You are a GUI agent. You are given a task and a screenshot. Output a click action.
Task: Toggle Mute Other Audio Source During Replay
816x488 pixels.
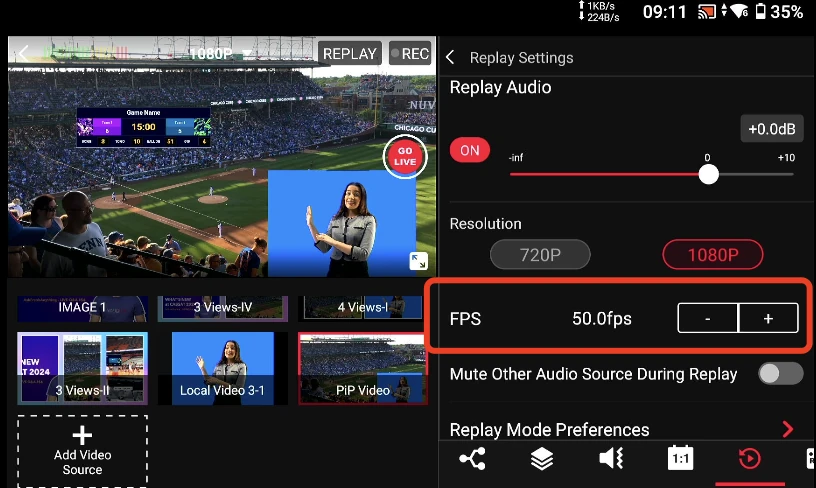[x=780, y=374]
